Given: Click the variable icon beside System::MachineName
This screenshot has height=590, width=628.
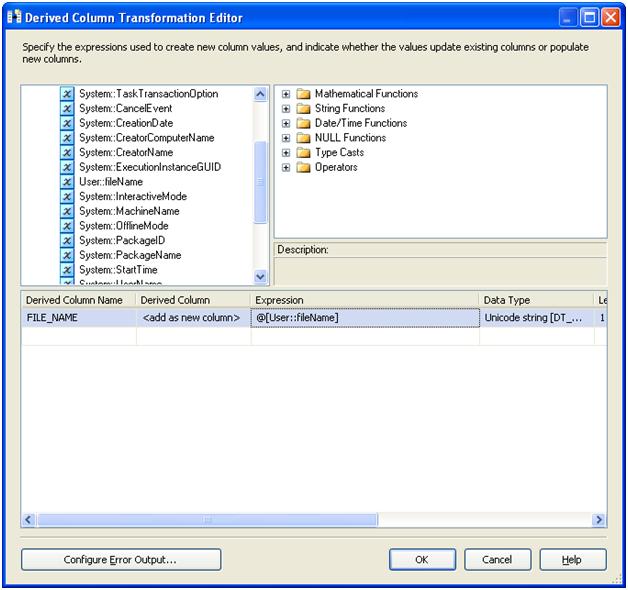Looking at the screenshot, I should (67, 211).
